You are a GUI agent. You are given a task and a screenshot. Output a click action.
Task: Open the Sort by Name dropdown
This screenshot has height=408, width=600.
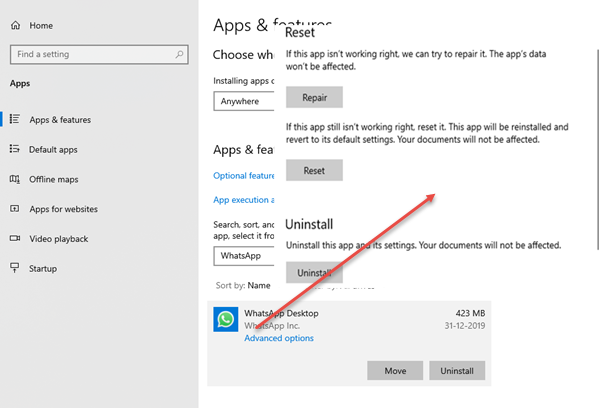tap(243, 286)
